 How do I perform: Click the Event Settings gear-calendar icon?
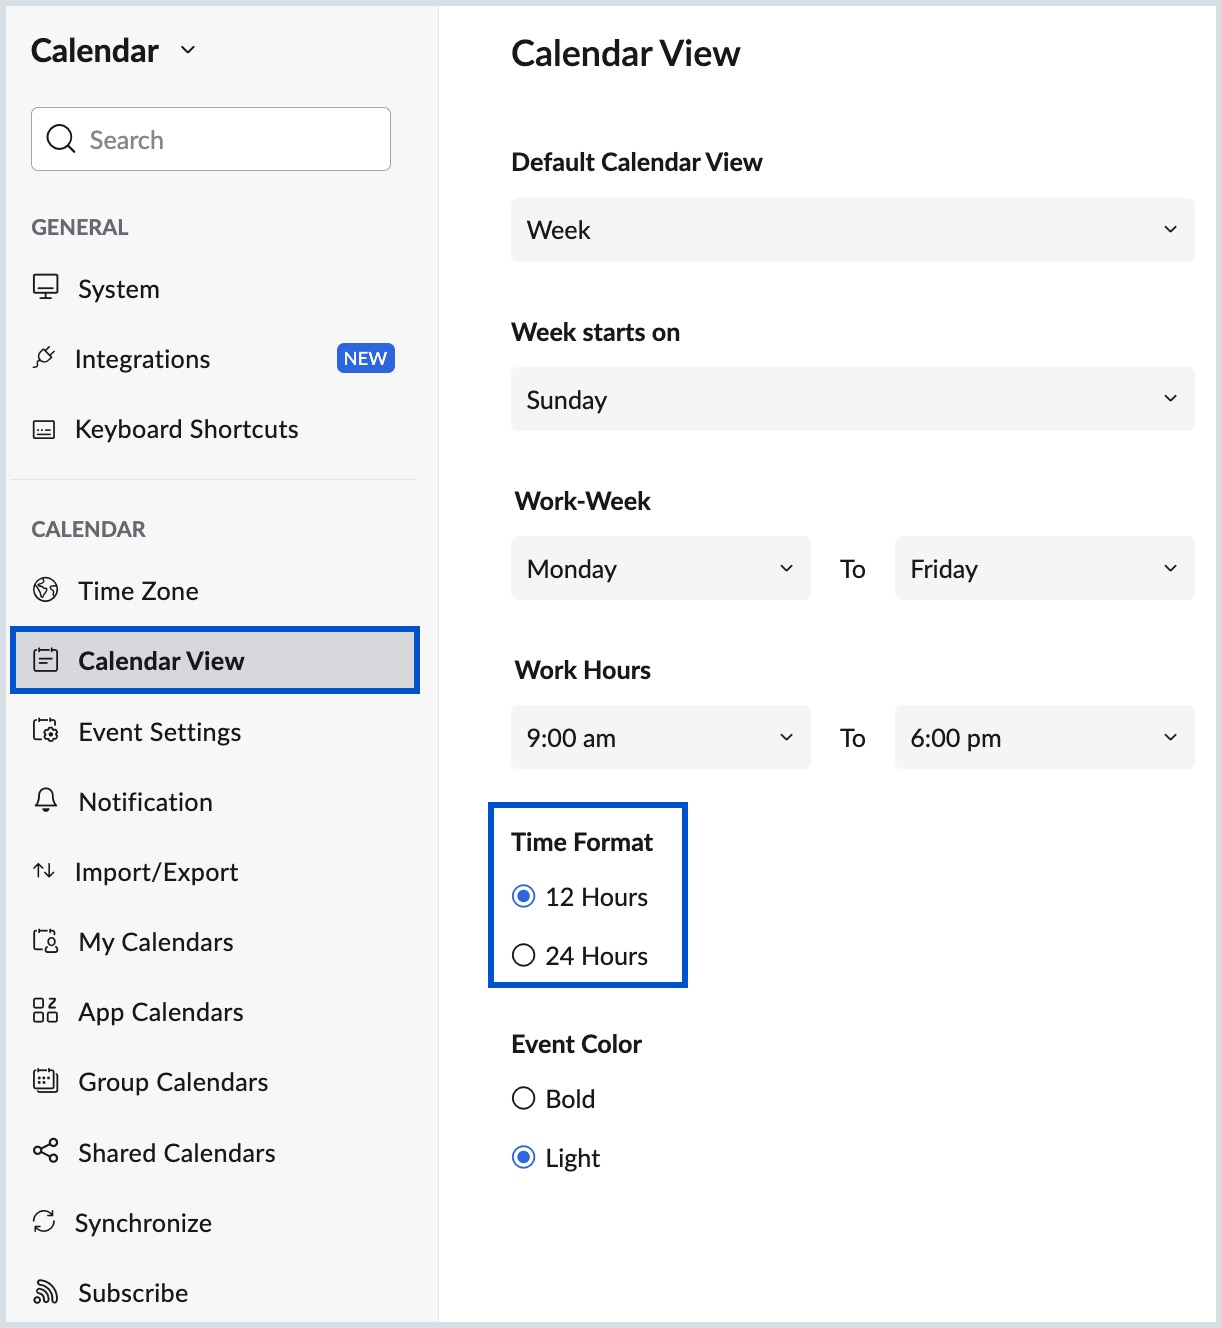(46, 731)
